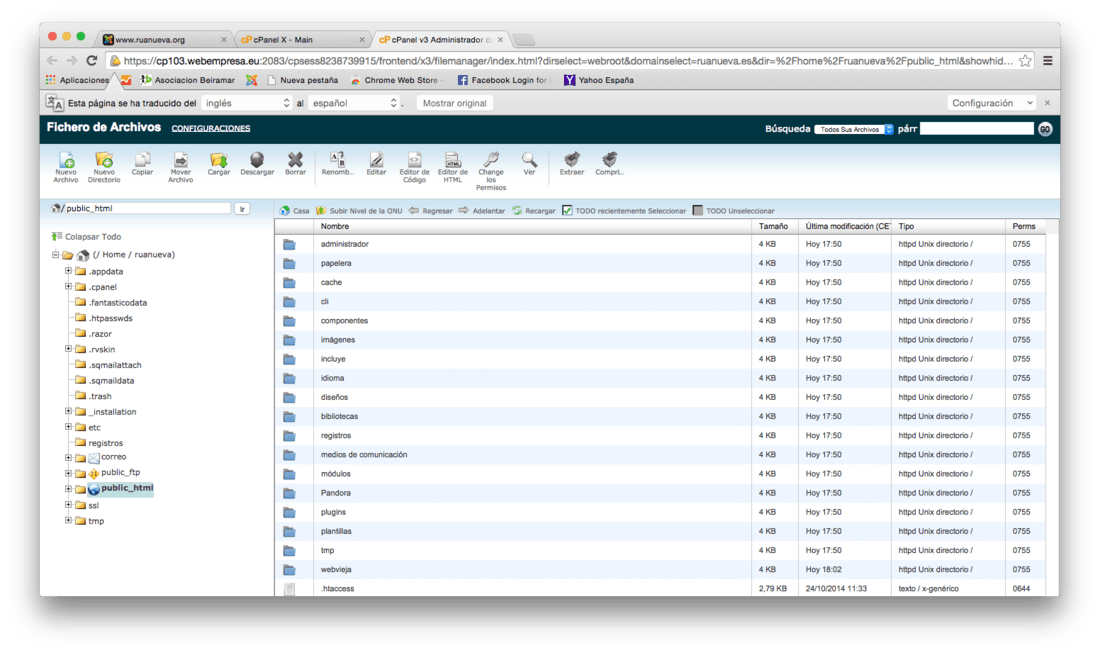Image resolution: width=1100 pixels, height=653 pixels.
Task: Open the Cargar upload tool
Action: tap(219, 163)
